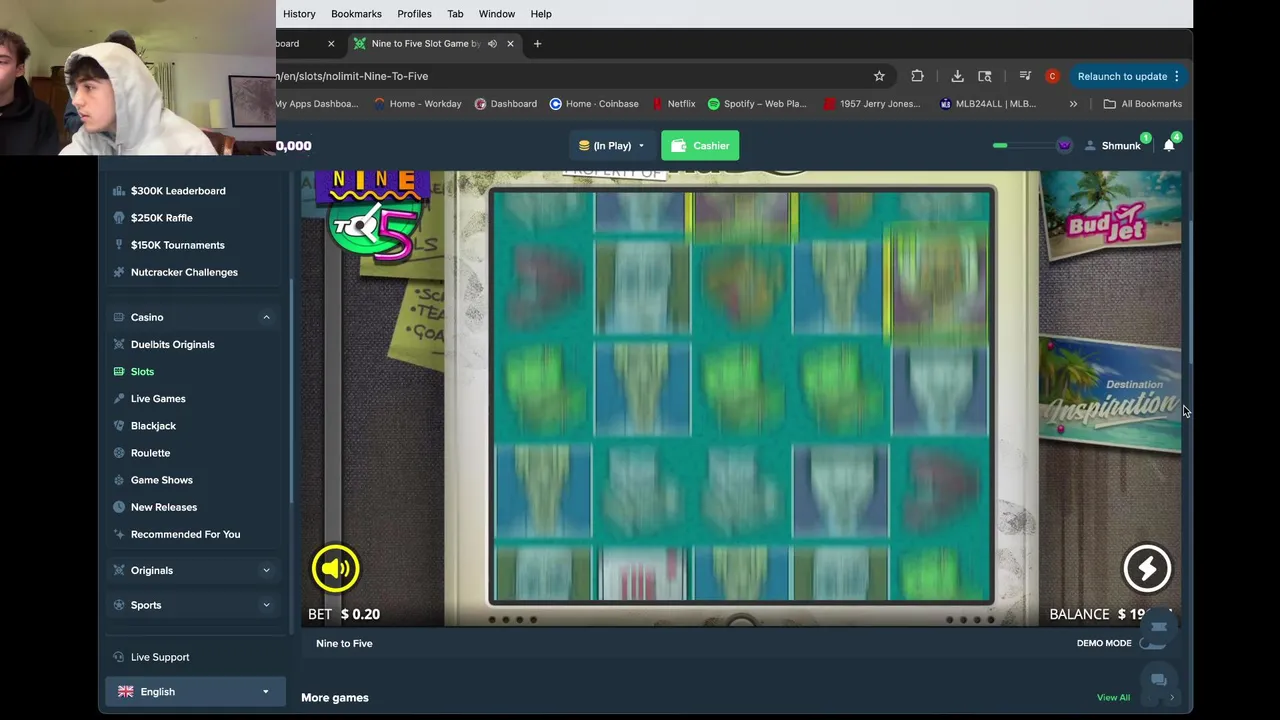The height and width of the screenshot is (720, 1280).
Task: Click the purple VIP rank badge
Action: [x=1064, y=146]
